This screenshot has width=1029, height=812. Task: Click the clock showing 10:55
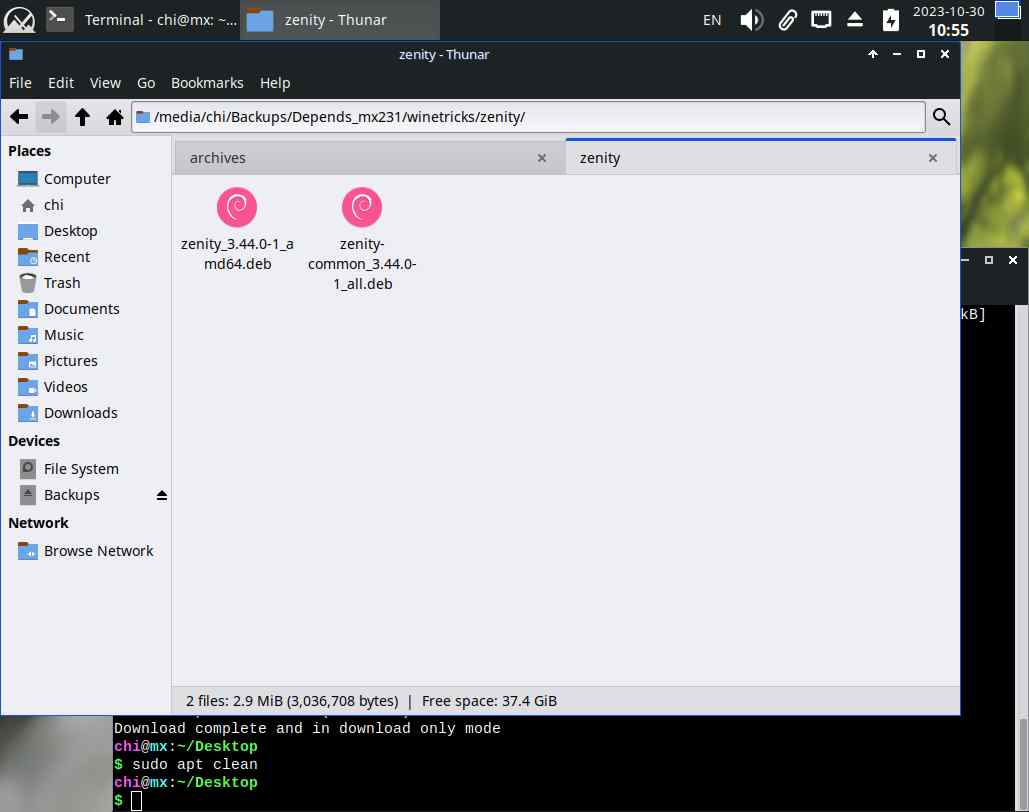(x=947, y=30)
